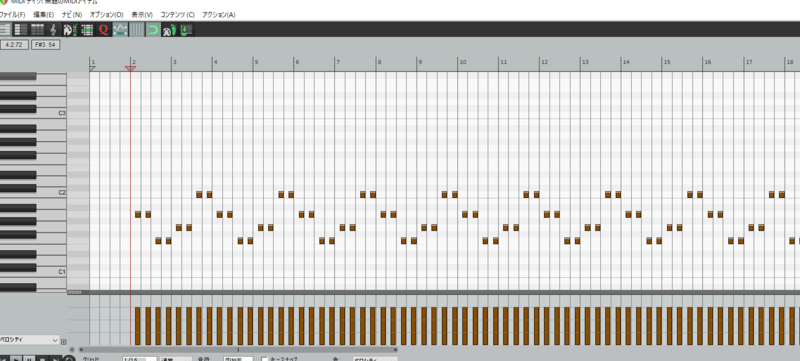Start playback with the play button
800x361 pixels.
[x=17, y=358]
